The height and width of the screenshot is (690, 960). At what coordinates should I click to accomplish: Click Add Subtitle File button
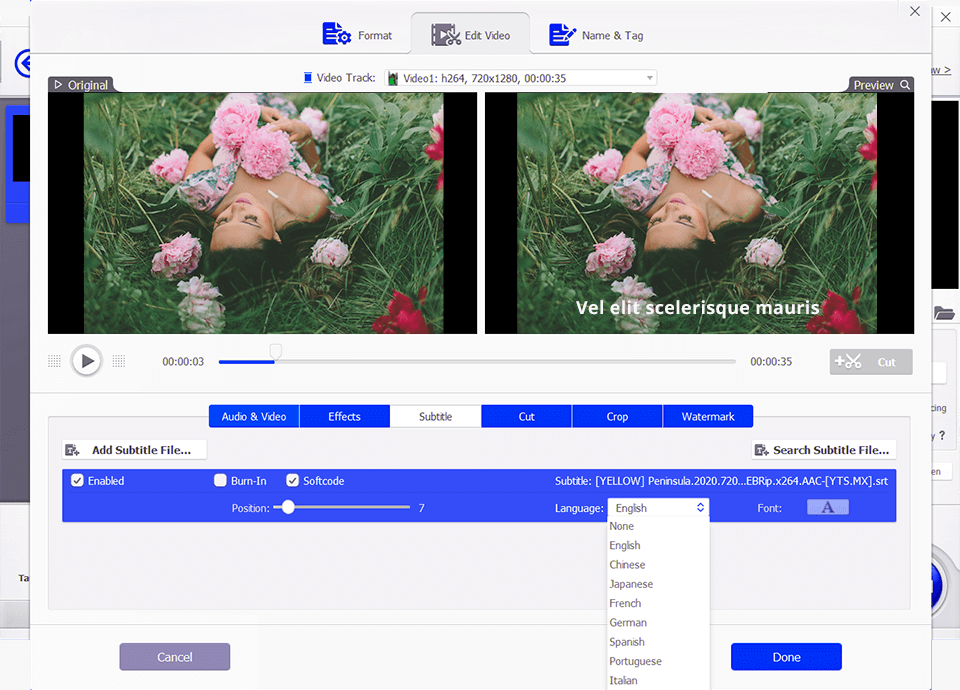click(x=134, y=450)
